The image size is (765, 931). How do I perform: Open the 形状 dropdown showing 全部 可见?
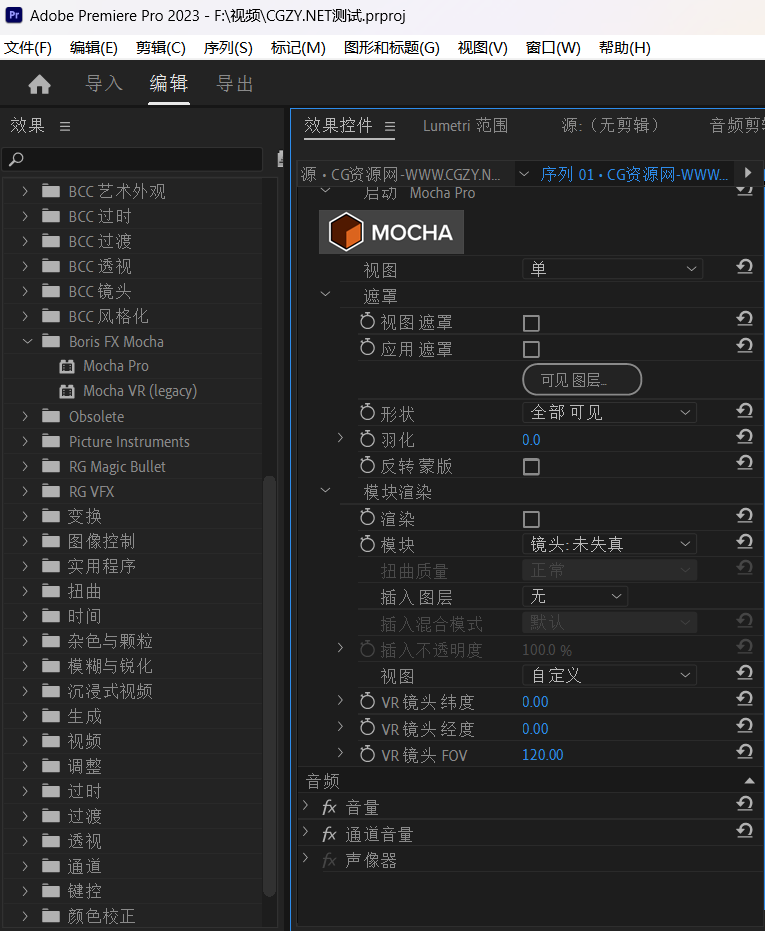[609, 412]
